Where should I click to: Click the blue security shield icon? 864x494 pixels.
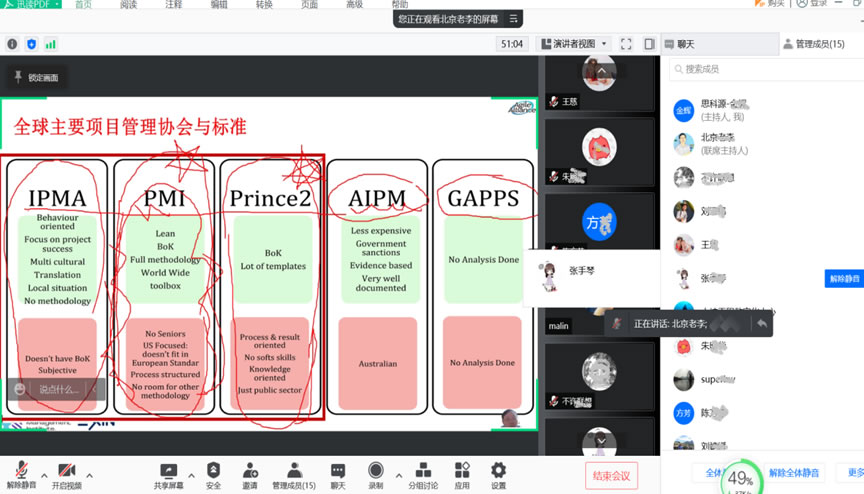coord(31,44)
